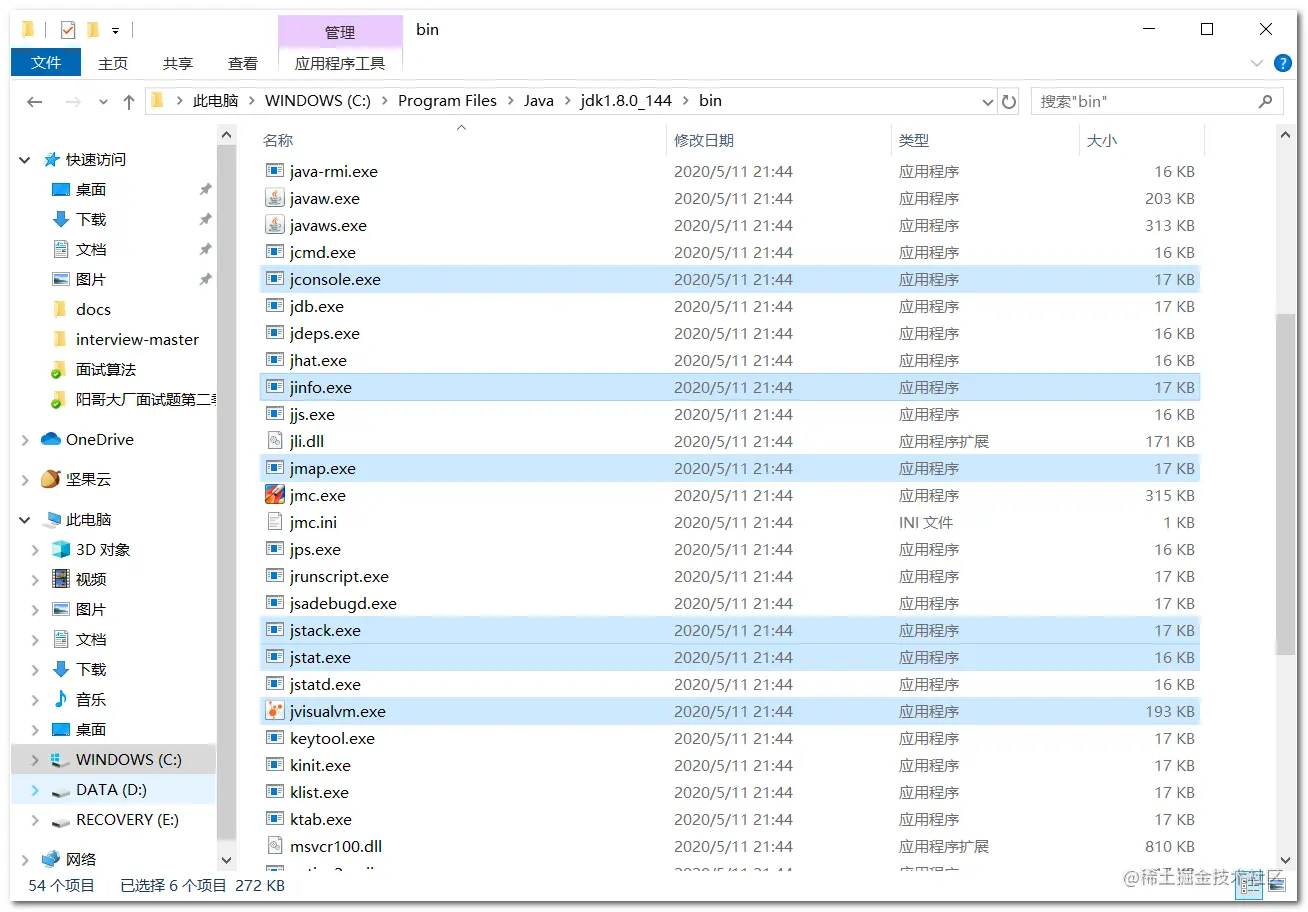The width and height of the screenshot is (1308, 912).
Task: Select the jps.exe file name
Action: coord(315,550)
